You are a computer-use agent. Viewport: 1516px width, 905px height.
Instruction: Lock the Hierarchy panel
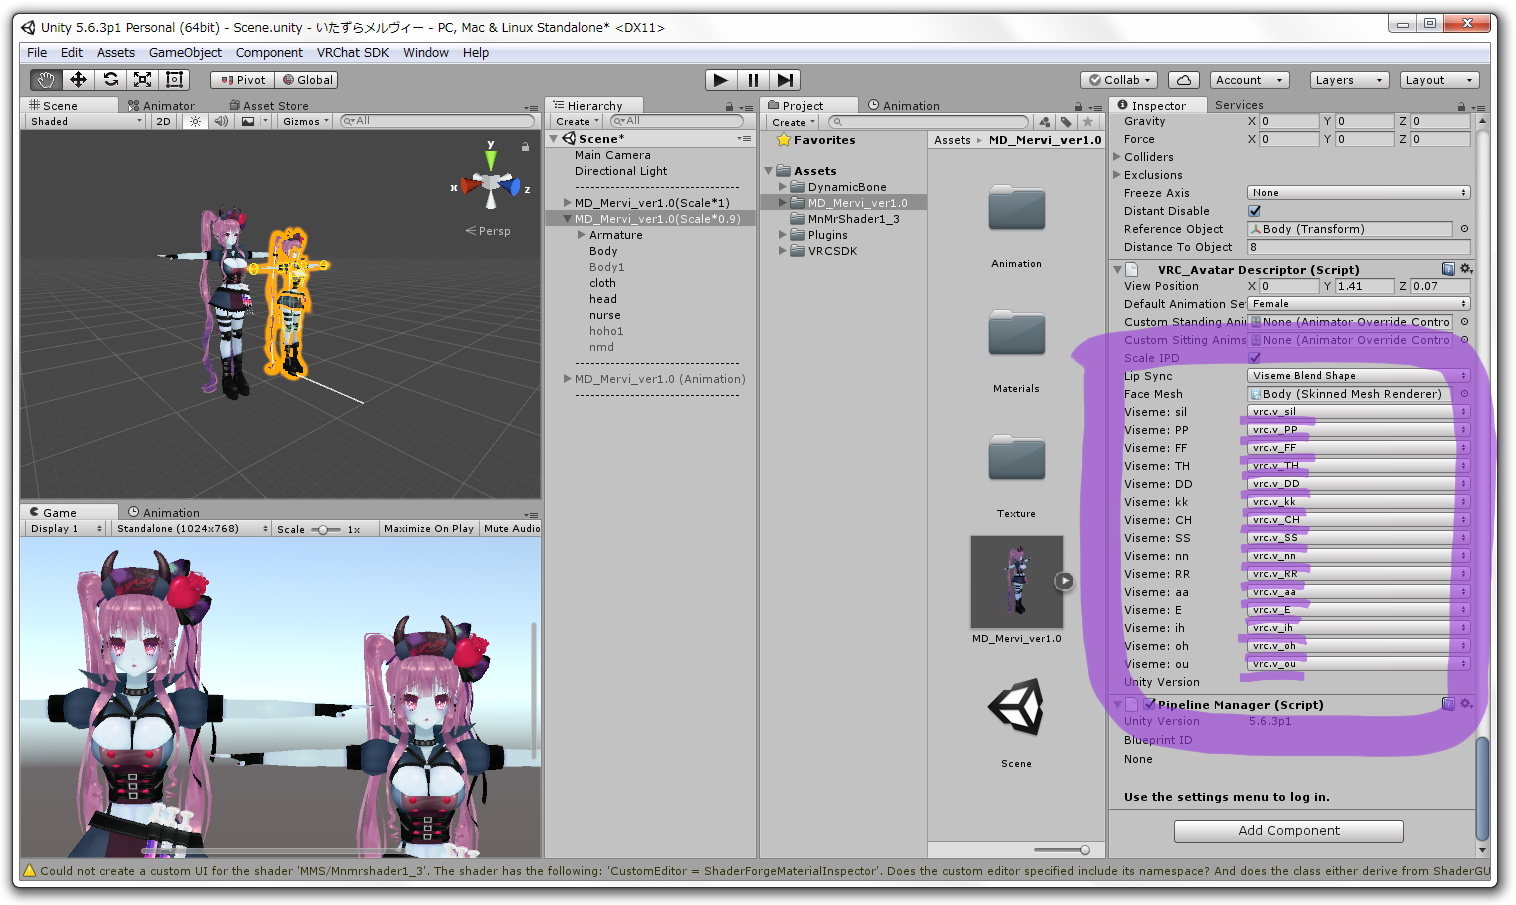[729, 107]
